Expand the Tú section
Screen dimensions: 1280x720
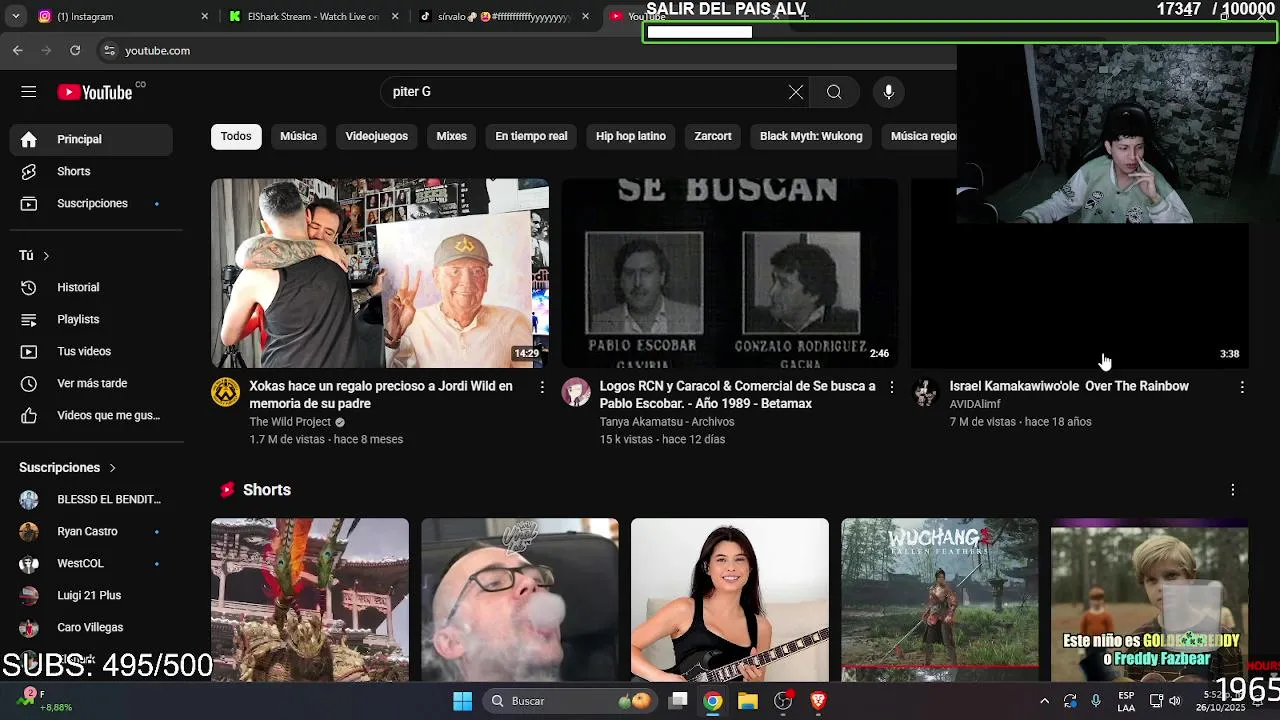pyautogui.click(x=34, y=256)
